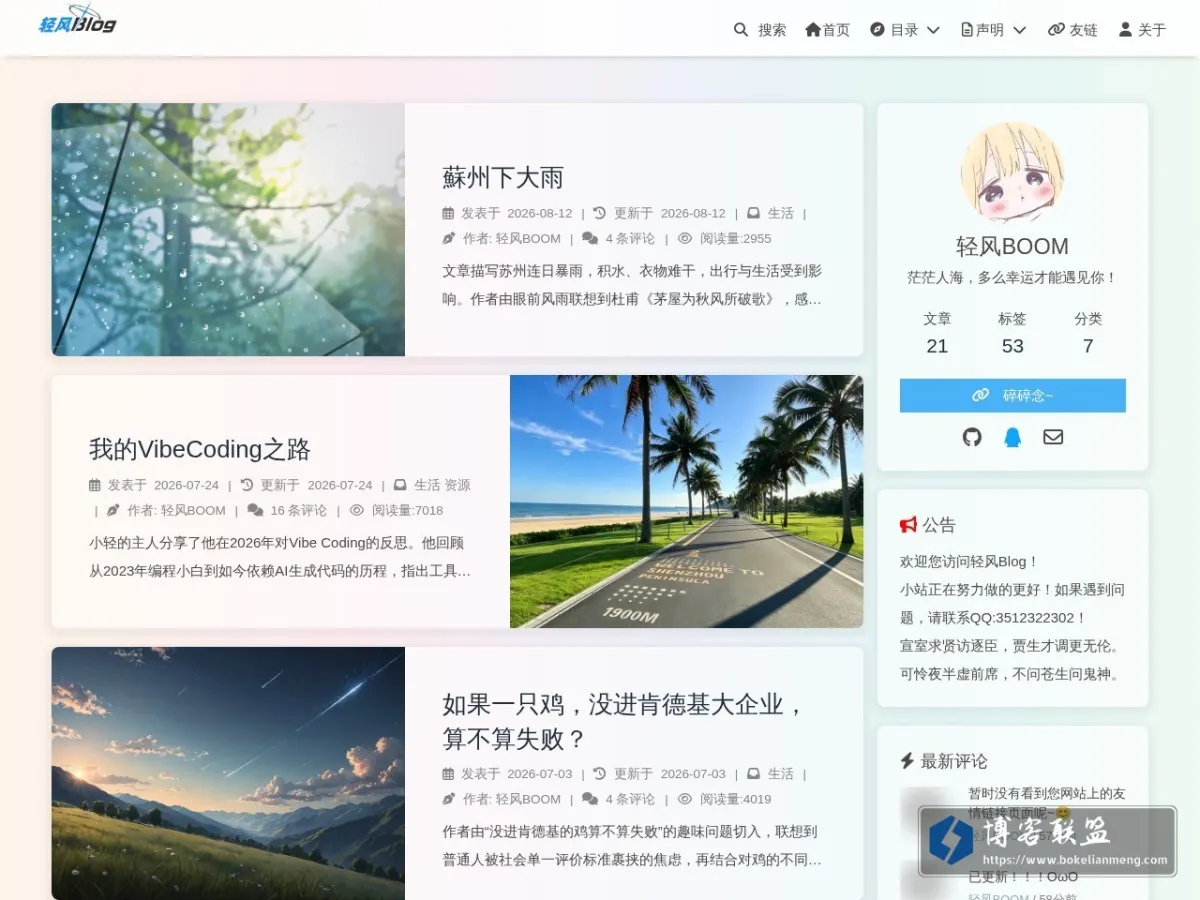Screen dimensions: 1200x900
Task: Click the 茫茫人海，多么幸运才能遇见你 motto text
Action: pos(1012,277)
